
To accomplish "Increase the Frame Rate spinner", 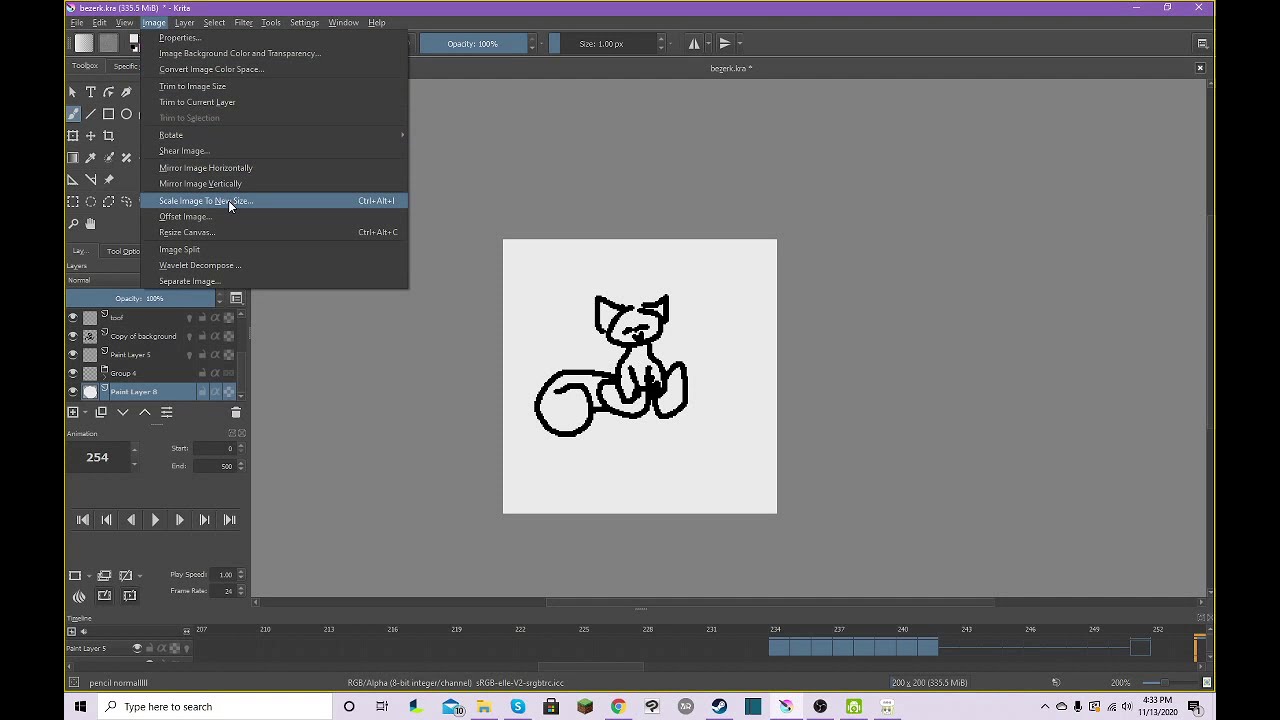I will pos(240,588).
